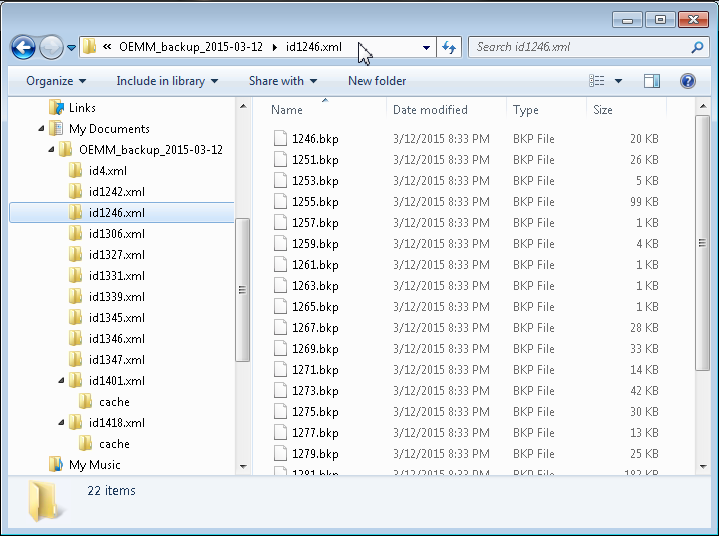
Task: Click the magnifier search icon
Action: click(697, 47)
